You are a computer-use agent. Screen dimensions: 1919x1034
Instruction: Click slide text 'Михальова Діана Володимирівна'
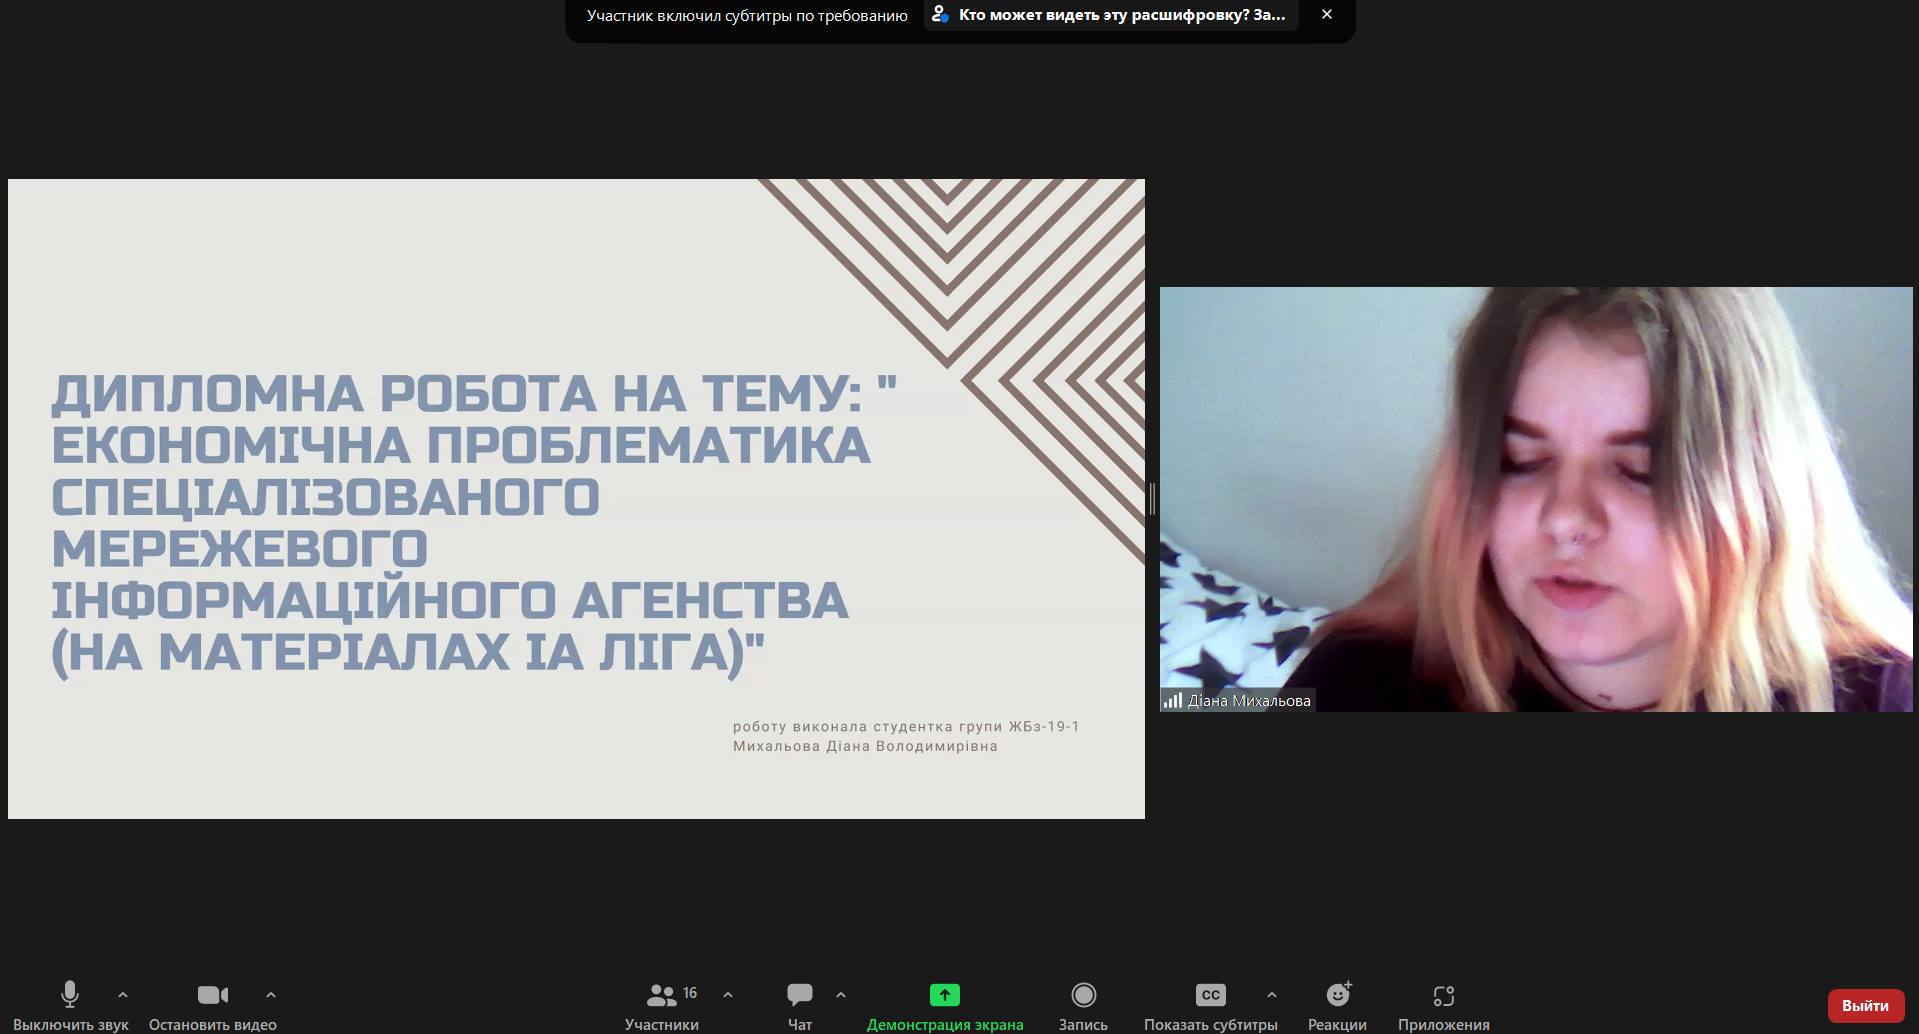click(x=865, y=746)
